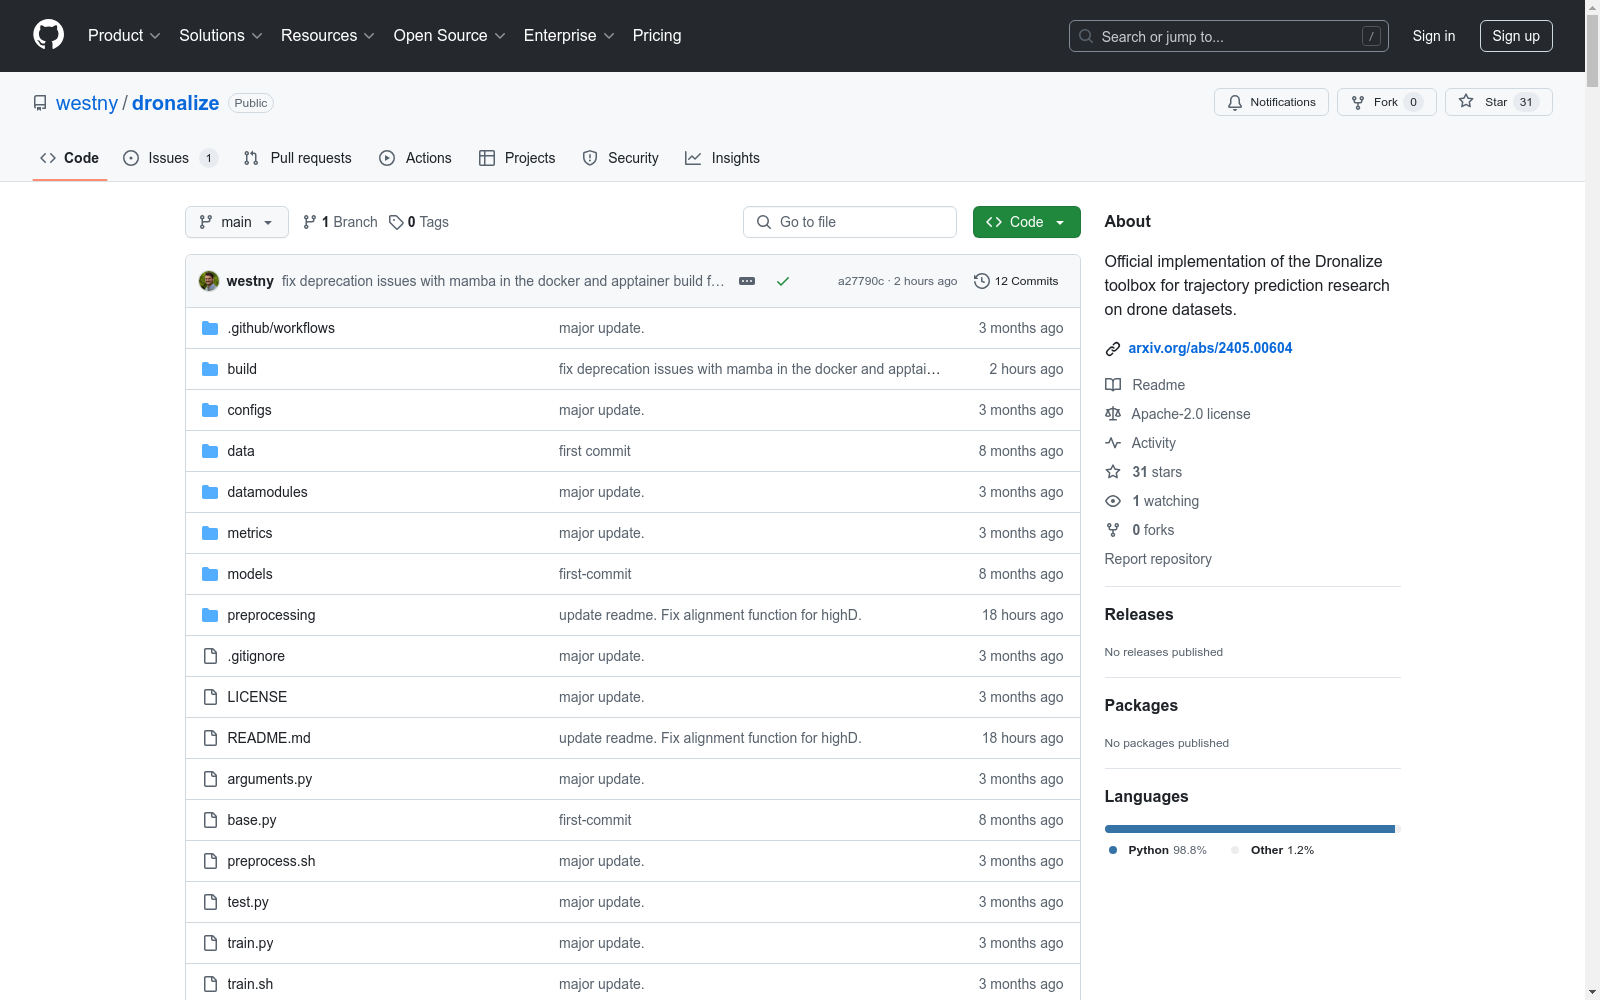The width and height of the screenshot is (1600, 1000).
Task: Open the train.py file
Action: pos(250,943)
